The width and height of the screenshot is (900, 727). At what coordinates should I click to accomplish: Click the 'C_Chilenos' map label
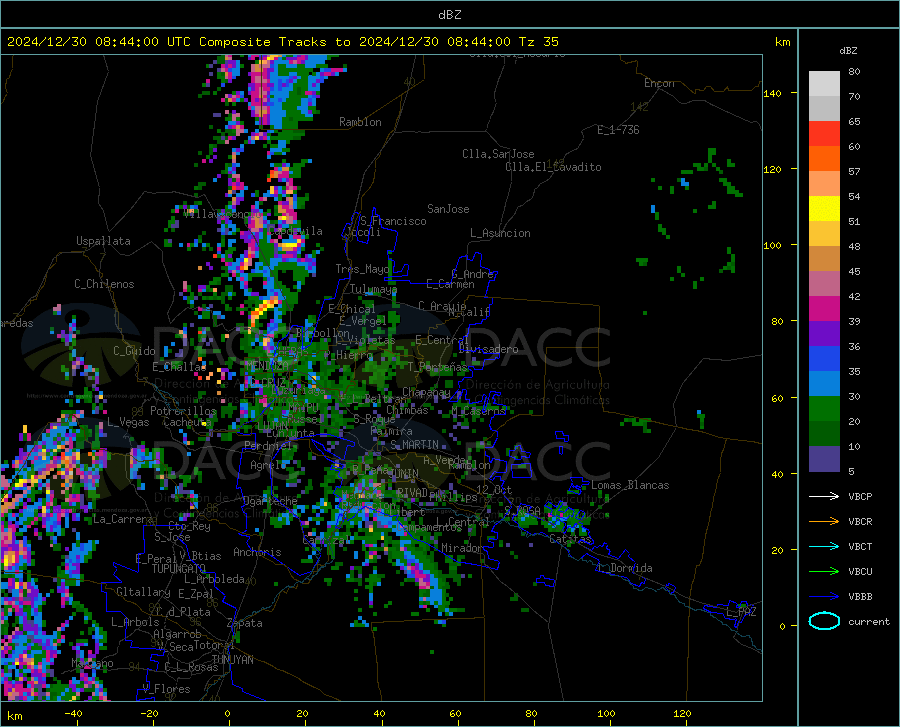[104, 284]
